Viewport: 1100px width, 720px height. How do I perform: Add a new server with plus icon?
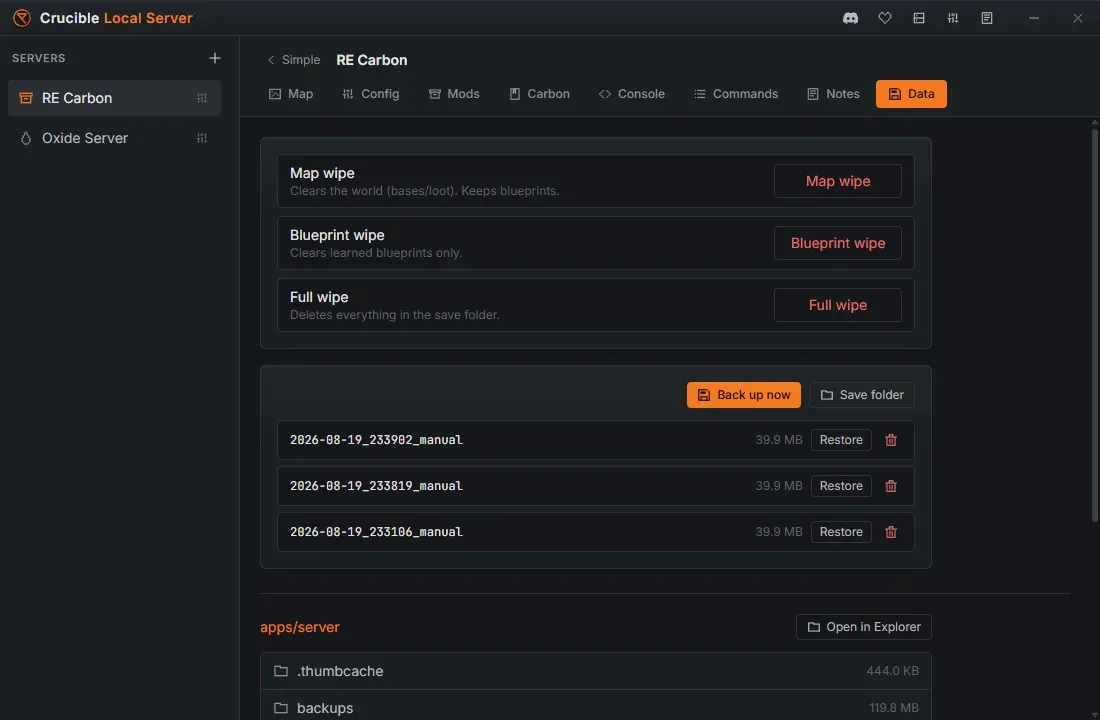point(215,58)
